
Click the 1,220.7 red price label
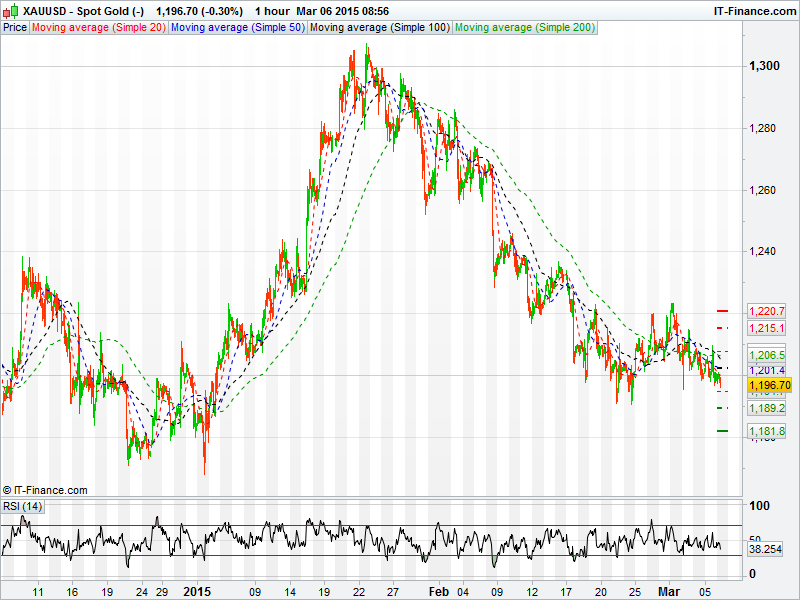(767, 312)
